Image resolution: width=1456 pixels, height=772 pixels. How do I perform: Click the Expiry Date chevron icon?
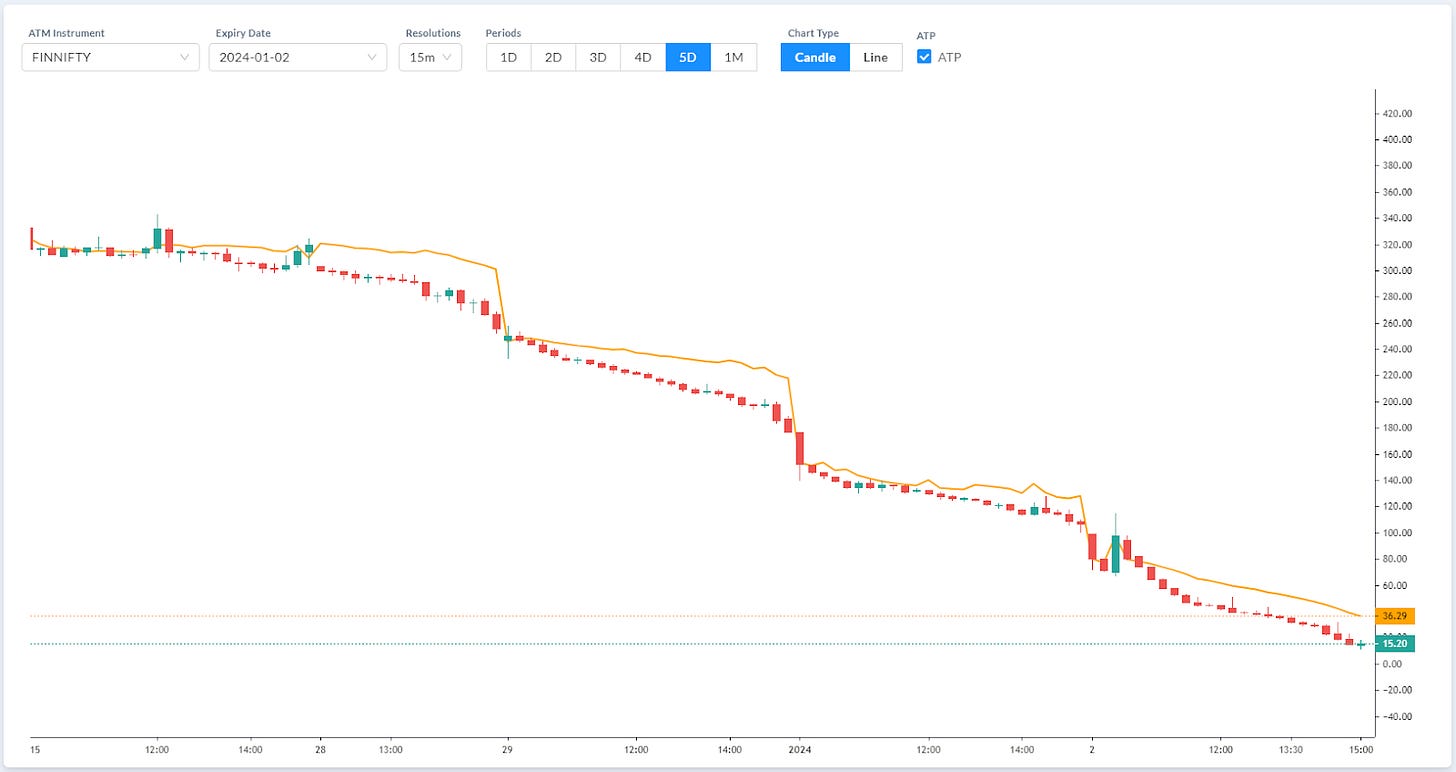[372, 57]
